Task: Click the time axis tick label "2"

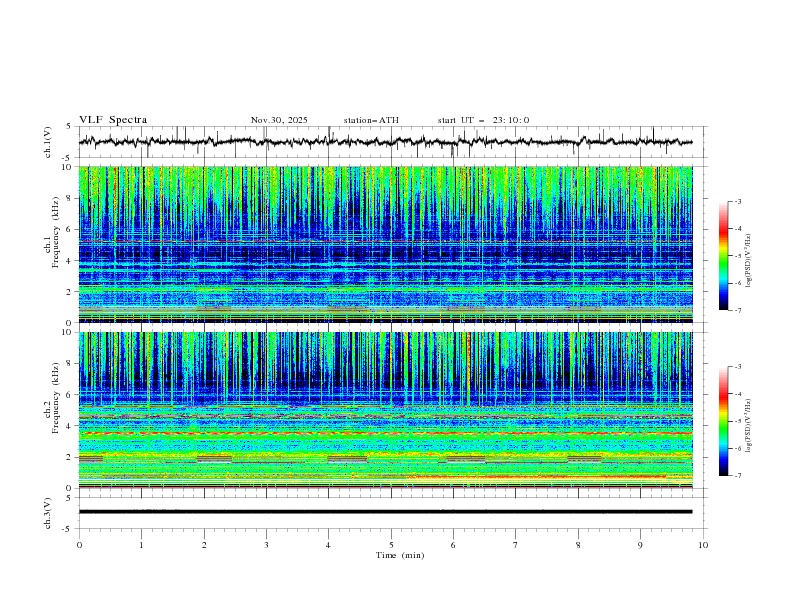Action: coord(204,545)
